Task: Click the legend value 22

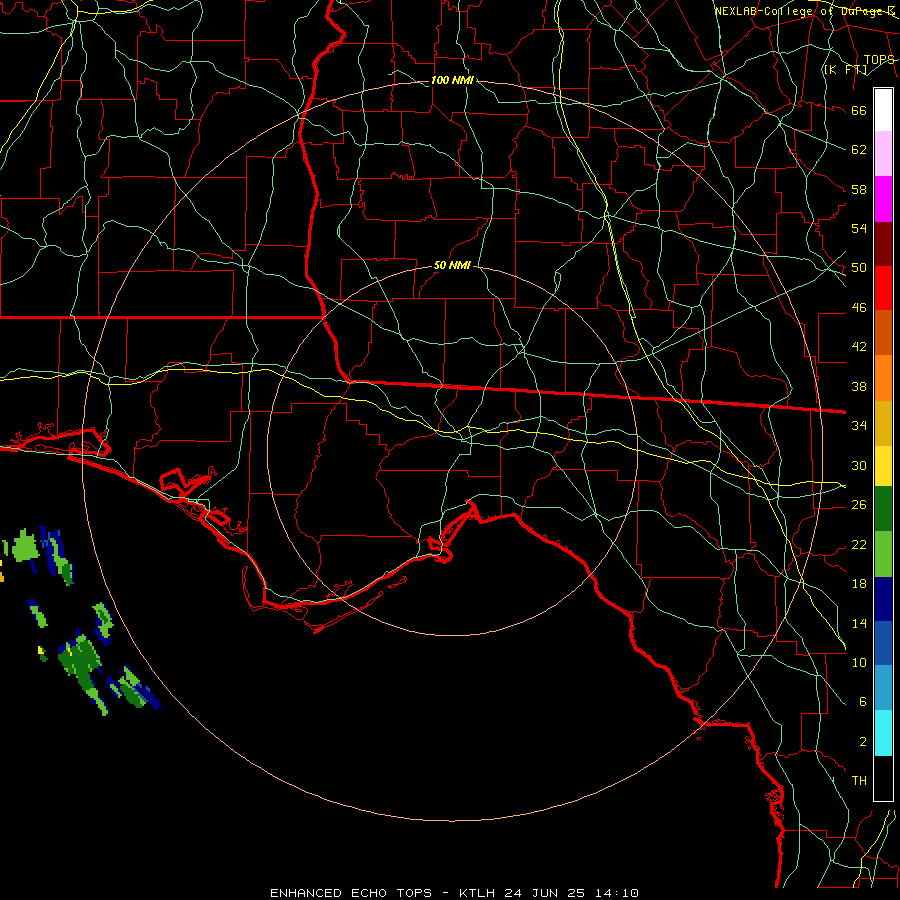Action: [859, 544]
